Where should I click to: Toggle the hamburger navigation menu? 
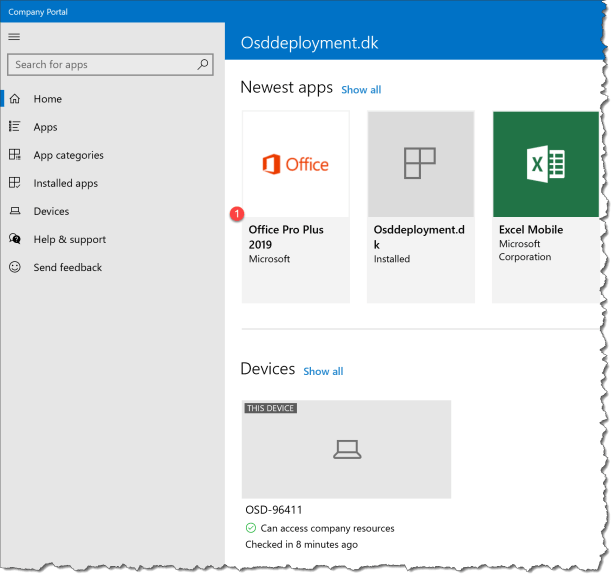[14, 37]
